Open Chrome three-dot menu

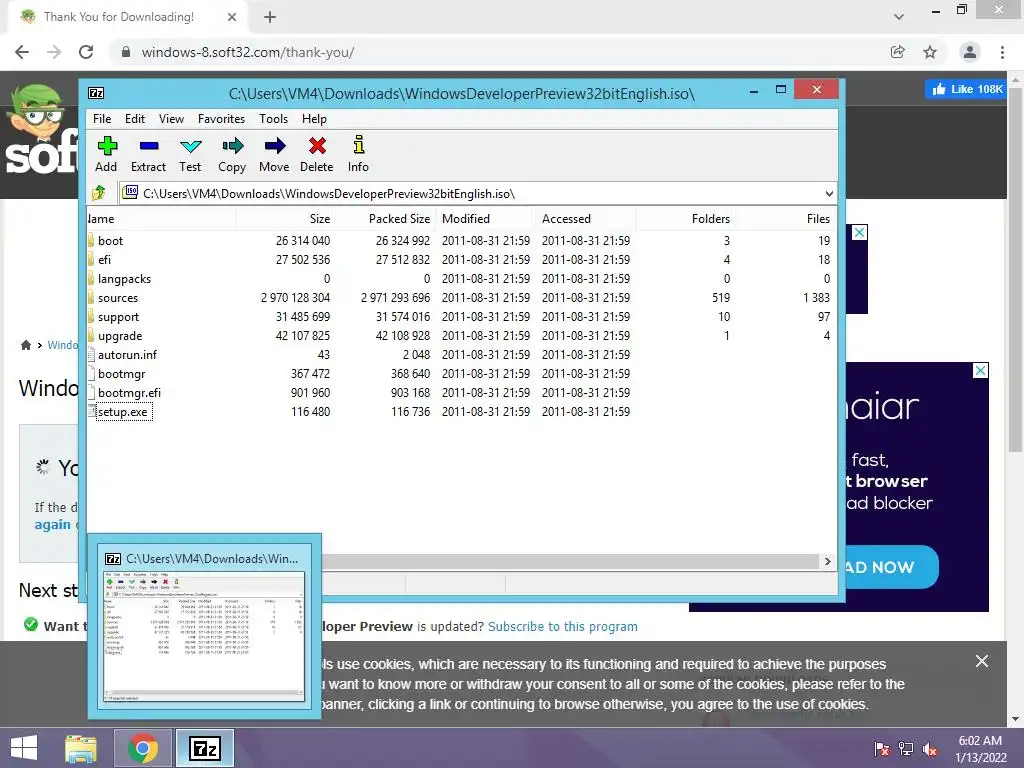[x=1002, y=52]
